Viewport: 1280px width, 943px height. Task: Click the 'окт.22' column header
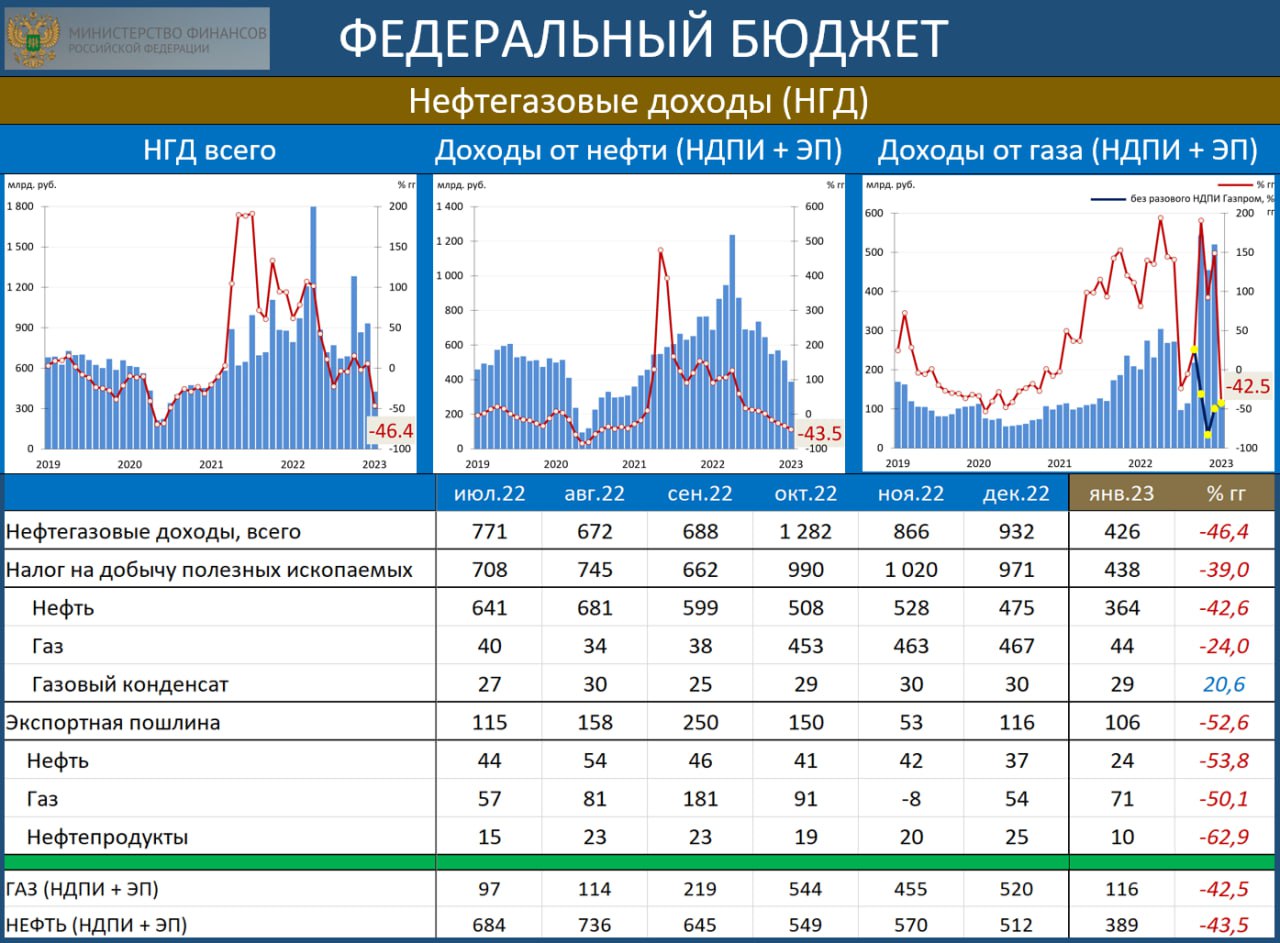[805, 494]
